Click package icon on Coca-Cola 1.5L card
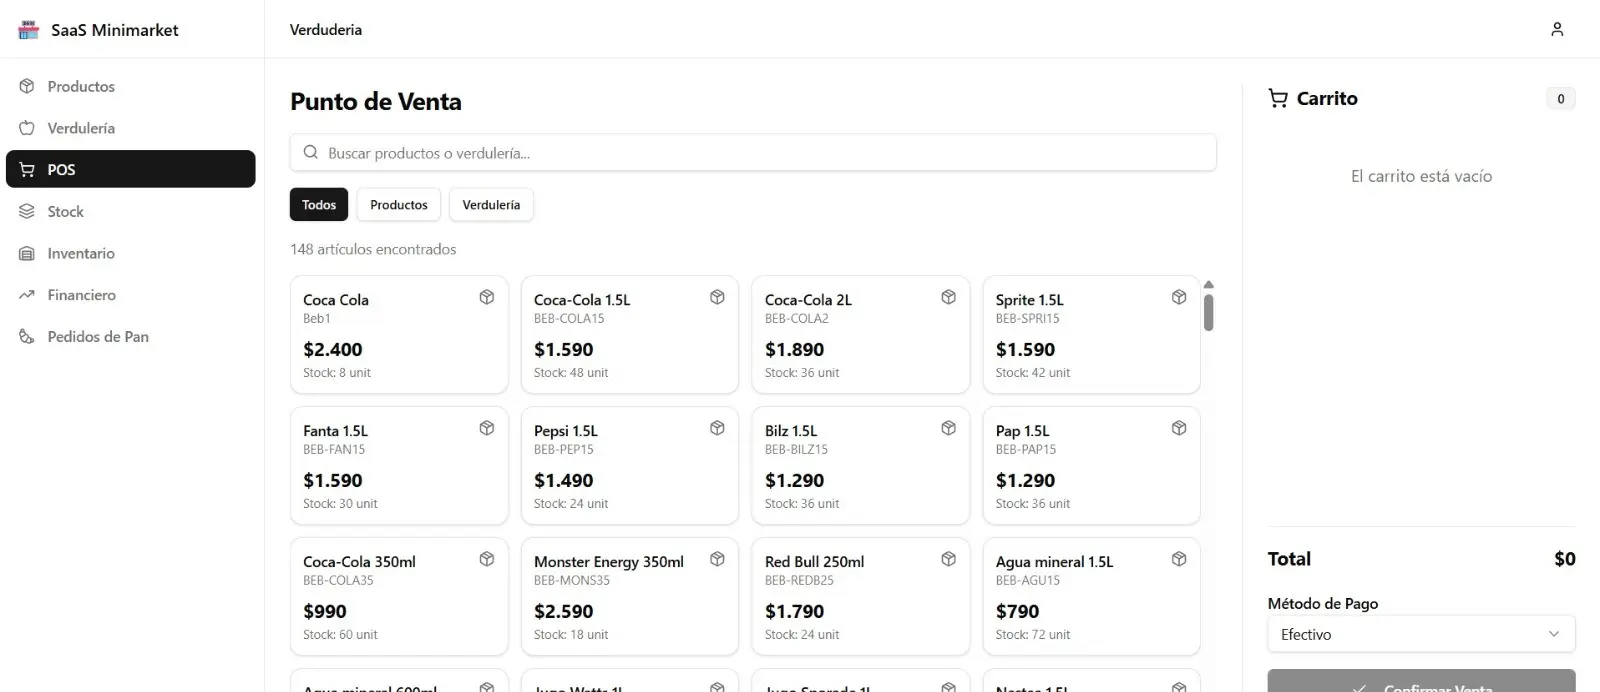The image size is (1600, 692). click(717, 297)
